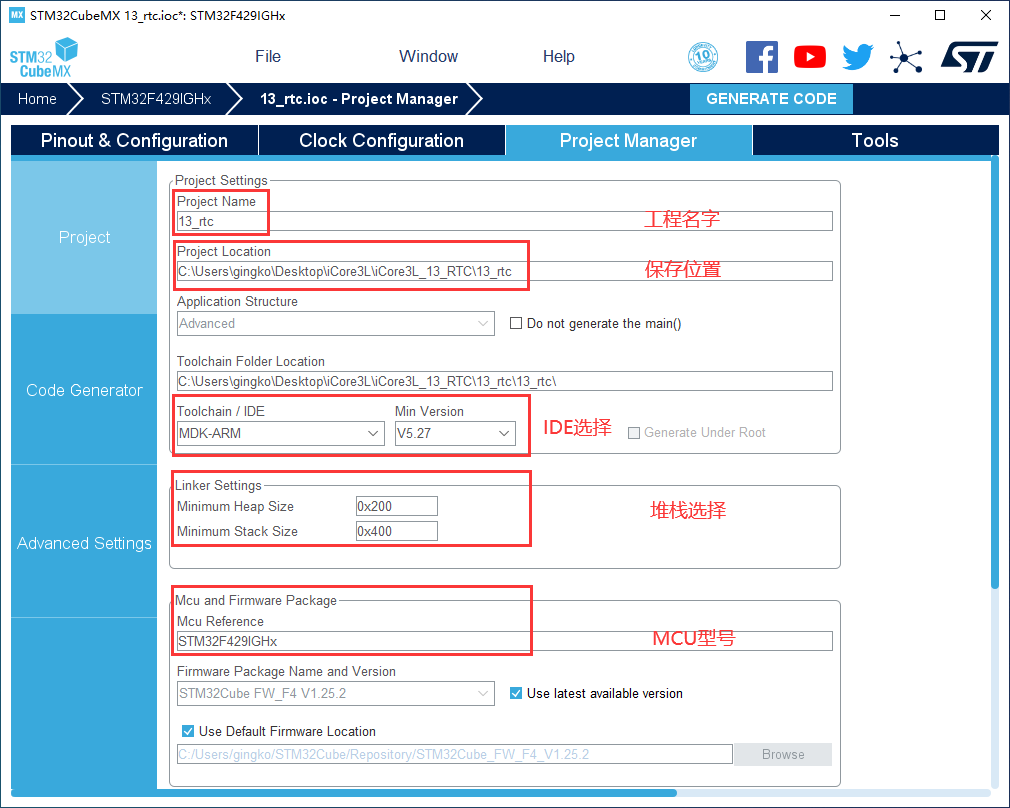Toggle Do not generate the main() checkbox
1010x808 pixels.
pyautogui.click(x=516, y=323)
